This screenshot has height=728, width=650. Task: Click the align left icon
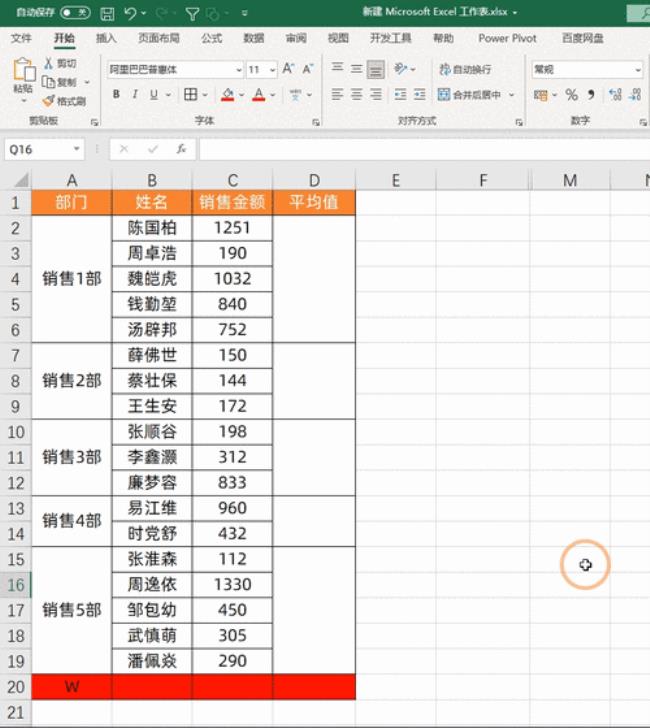[337, 95]
